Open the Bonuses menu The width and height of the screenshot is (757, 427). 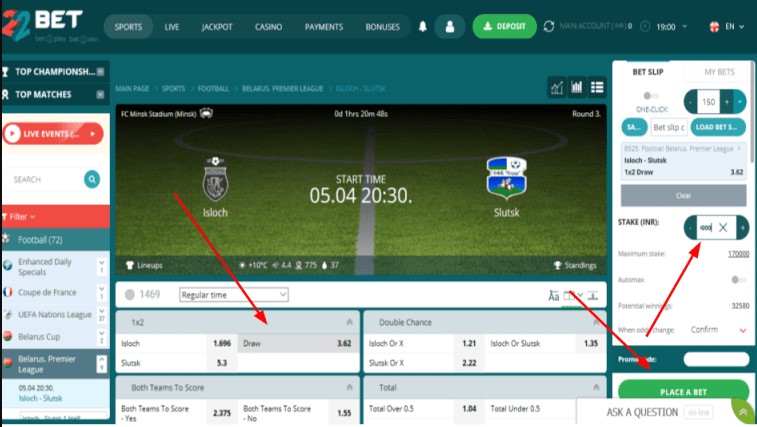(382, 27)
